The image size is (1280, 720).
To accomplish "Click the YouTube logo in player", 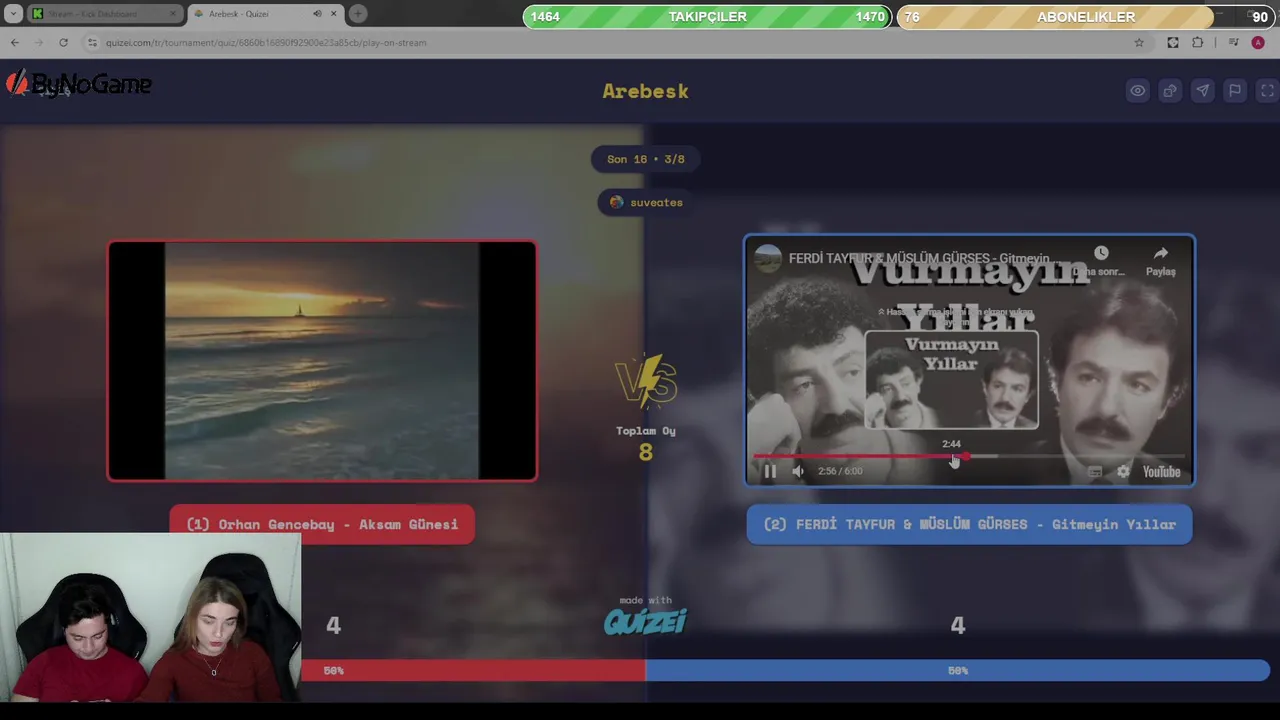I will tap(1162, 471).
